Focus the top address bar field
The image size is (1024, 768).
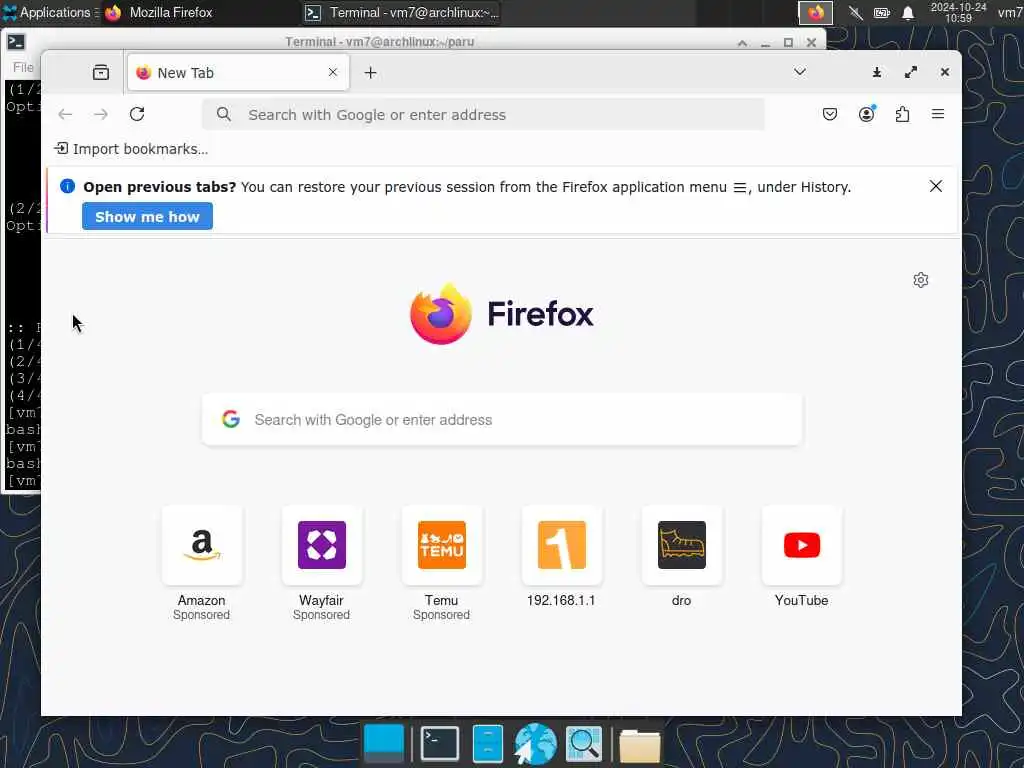click(483, 114)
